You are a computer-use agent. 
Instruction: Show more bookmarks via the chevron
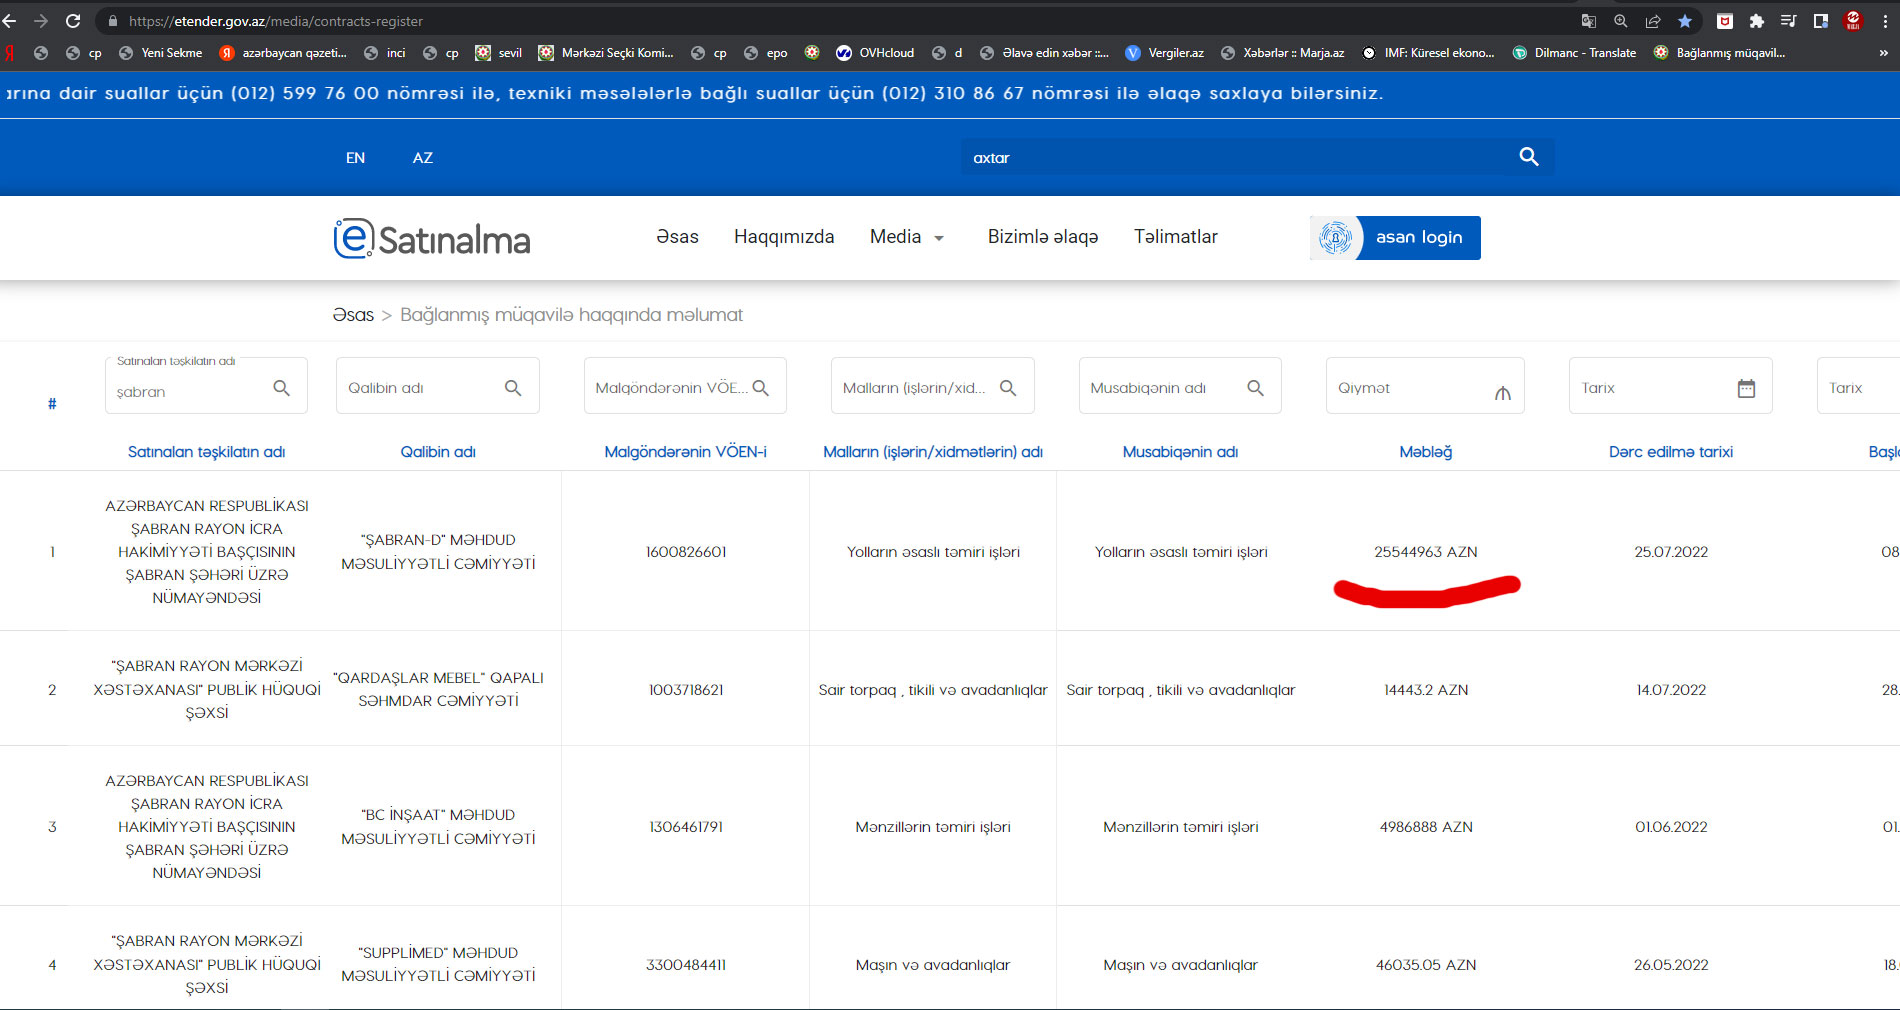pyautogui.click(x=1883, y=53)
